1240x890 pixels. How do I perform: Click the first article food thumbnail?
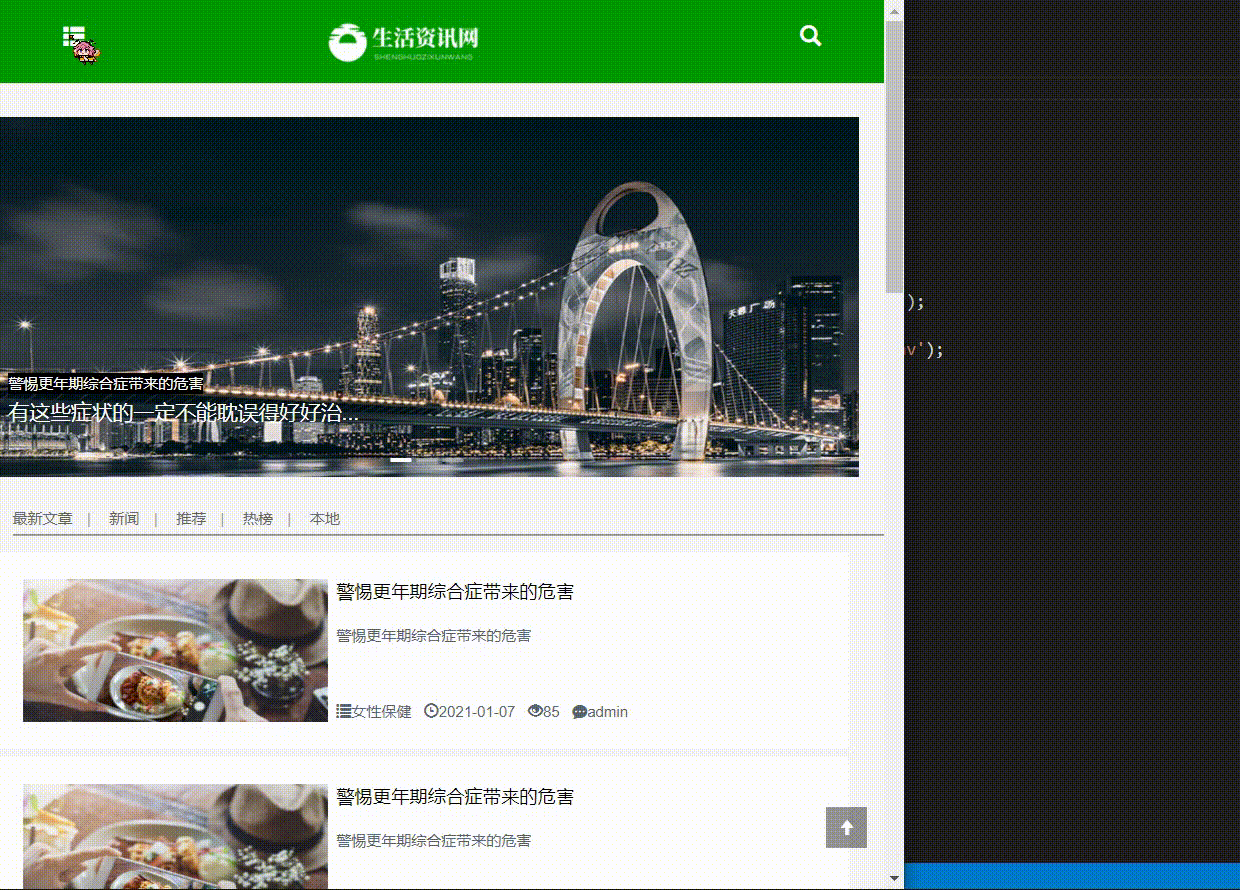tap(175, 650)
